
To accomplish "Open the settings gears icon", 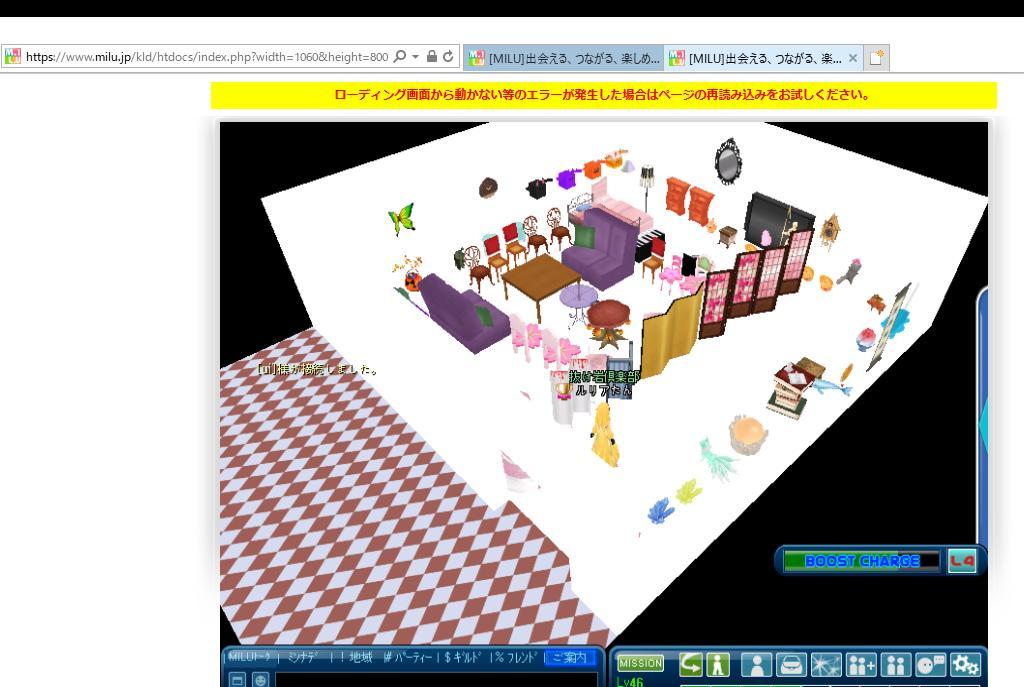I will [x=965, y=665].
